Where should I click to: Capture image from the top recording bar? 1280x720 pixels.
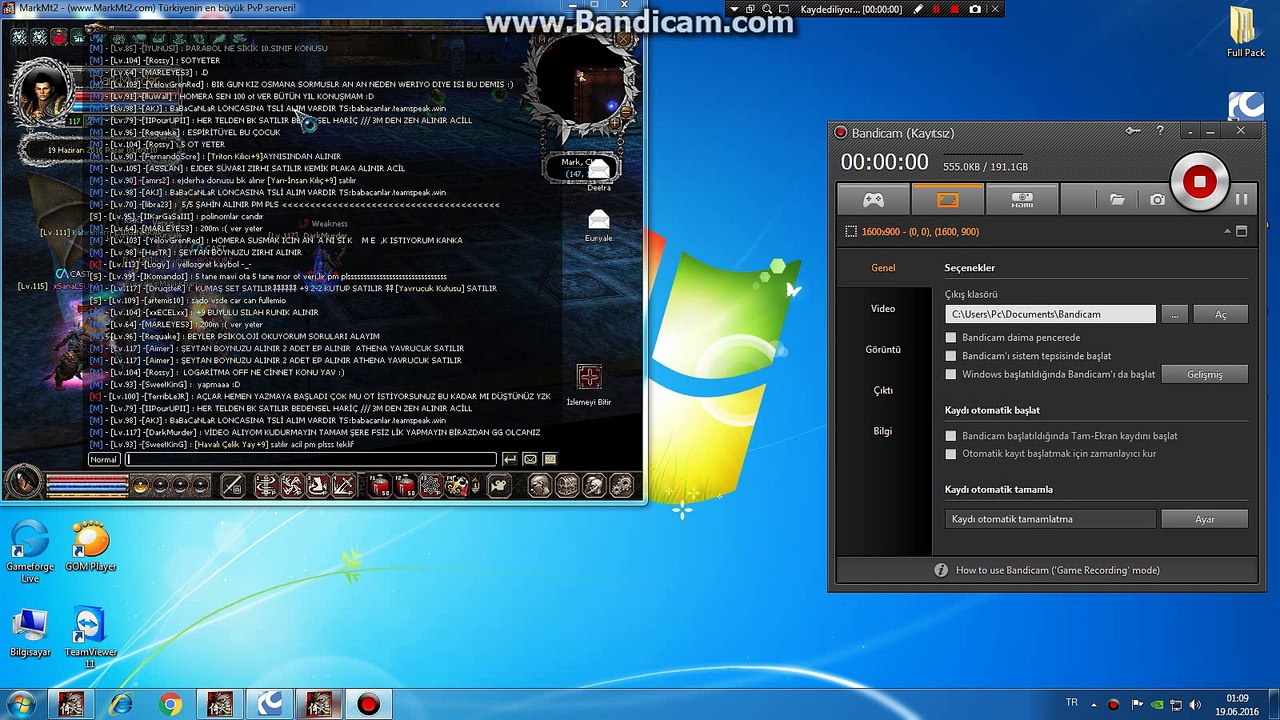(x=975, y=9)
